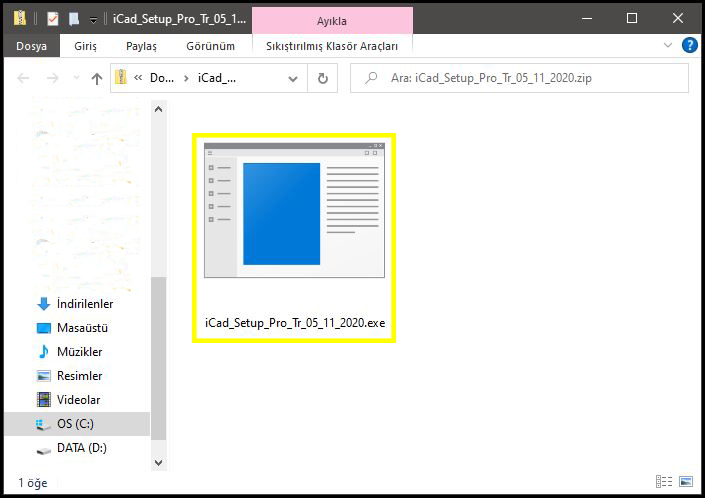Switch to large thumbnails view in status bar
The image size is (705, 498).
[x=686, y=481]
